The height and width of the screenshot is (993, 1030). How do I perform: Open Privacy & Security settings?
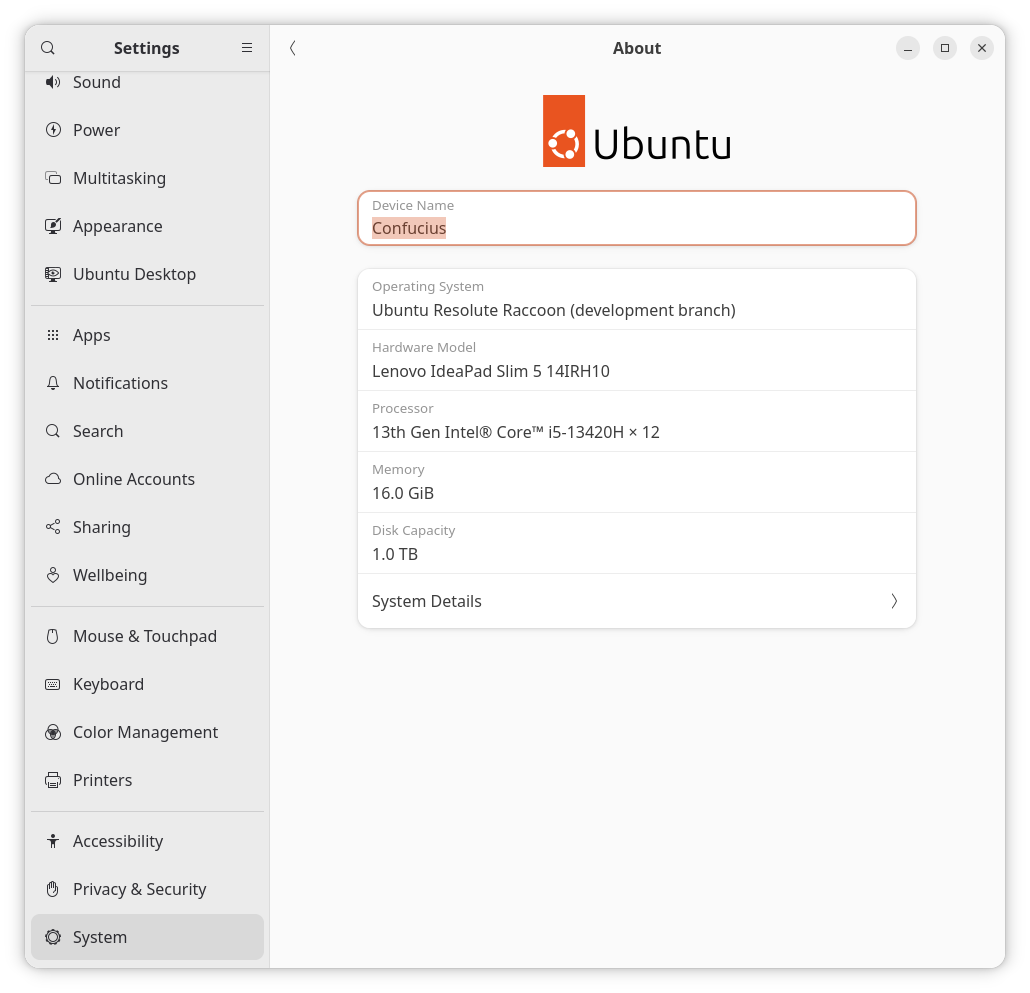pyautogui.click(x=139, y=889)
